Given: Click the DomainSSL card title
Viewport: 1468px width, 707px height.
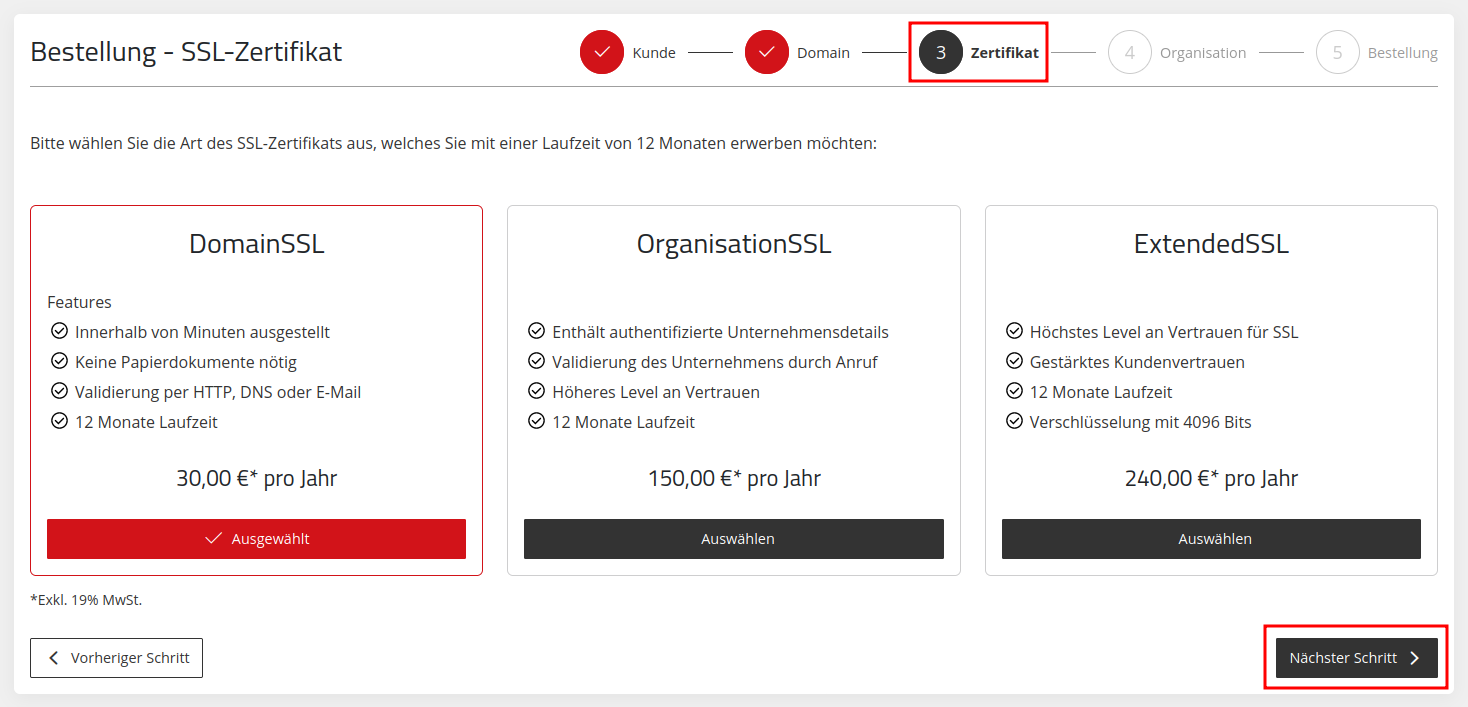Looking at the screenshot, I should tap(257, 244).
